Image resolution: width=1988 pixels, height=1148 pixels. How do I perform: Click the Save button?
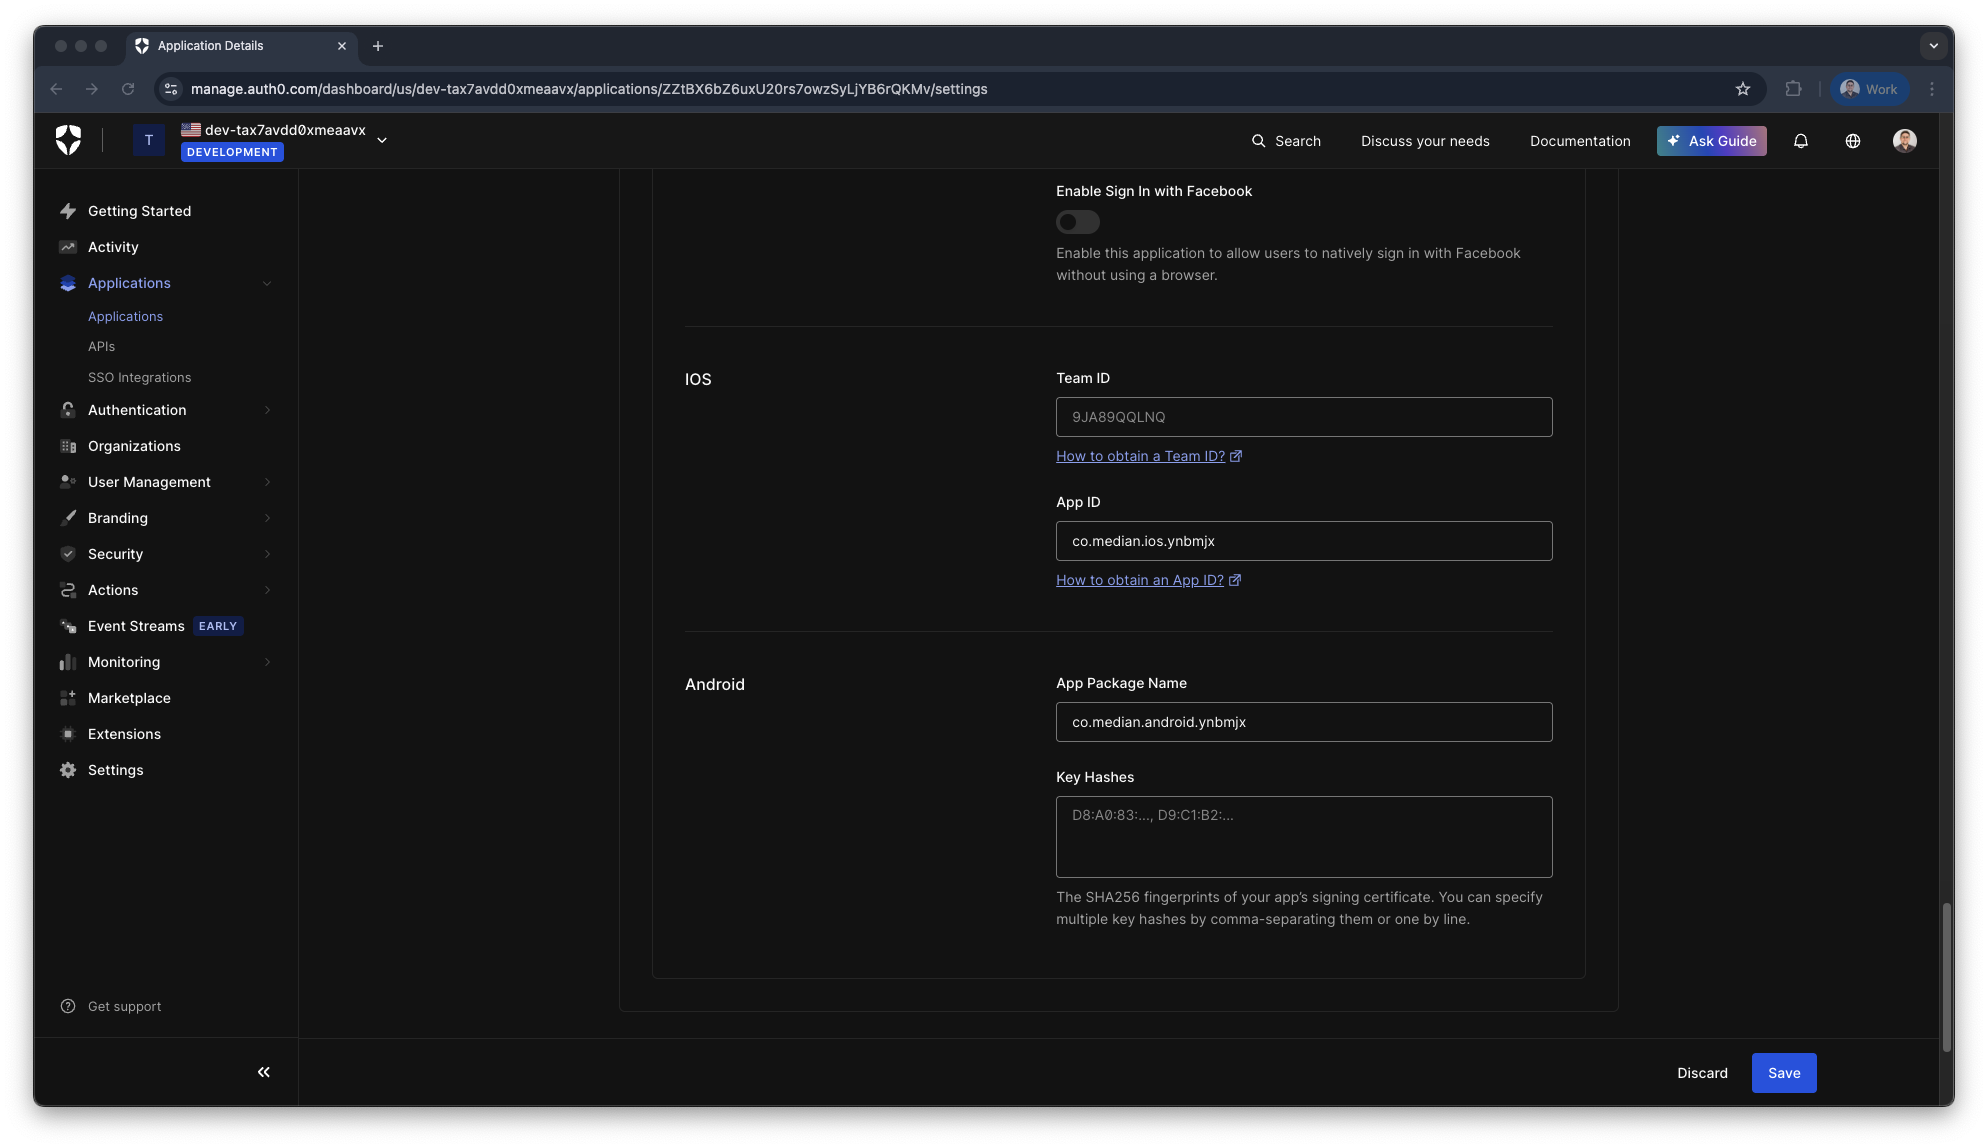(1784, 1072)
